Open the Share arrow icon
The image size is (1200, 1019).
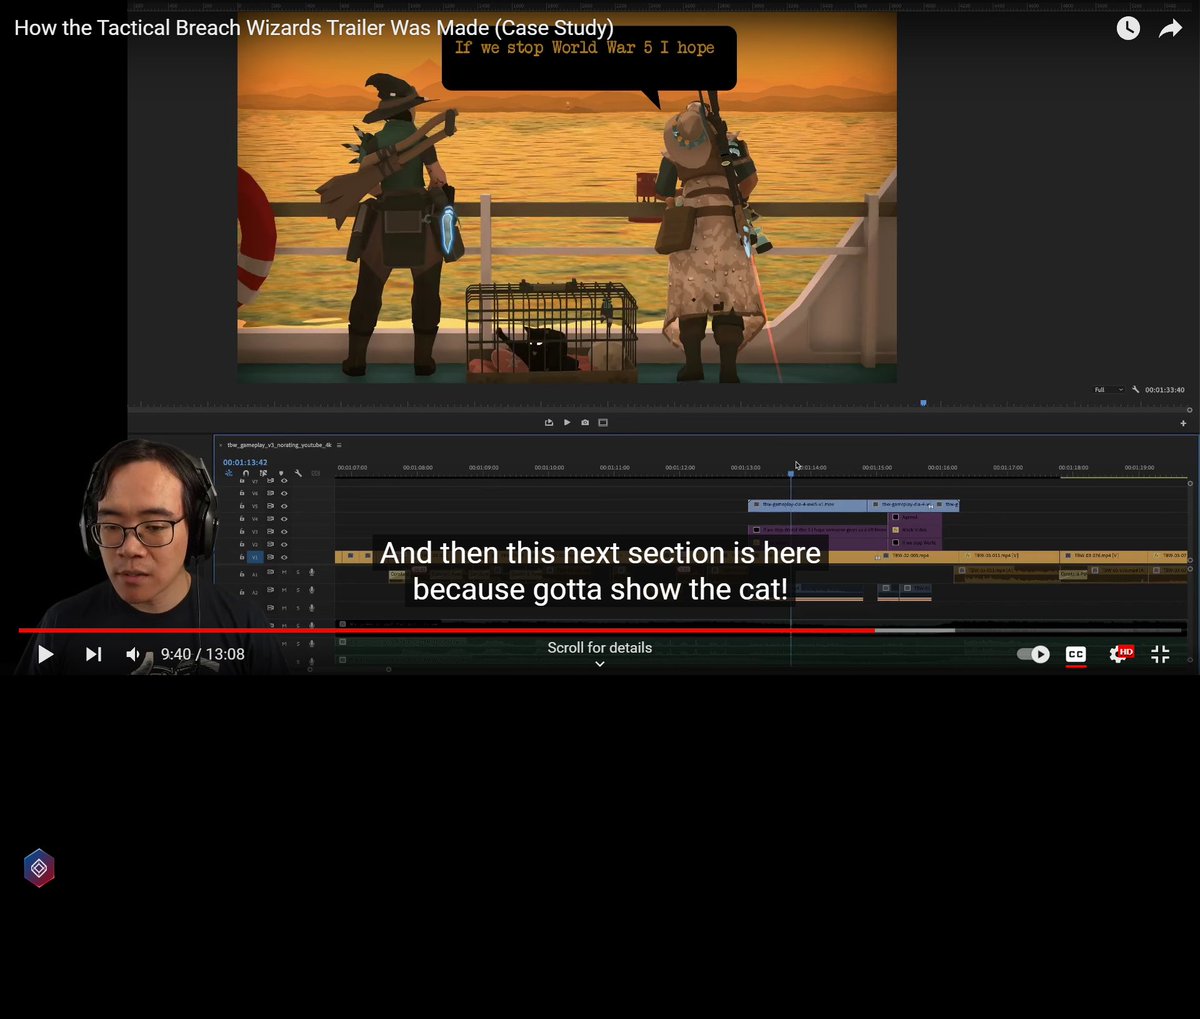point(1170,29)
